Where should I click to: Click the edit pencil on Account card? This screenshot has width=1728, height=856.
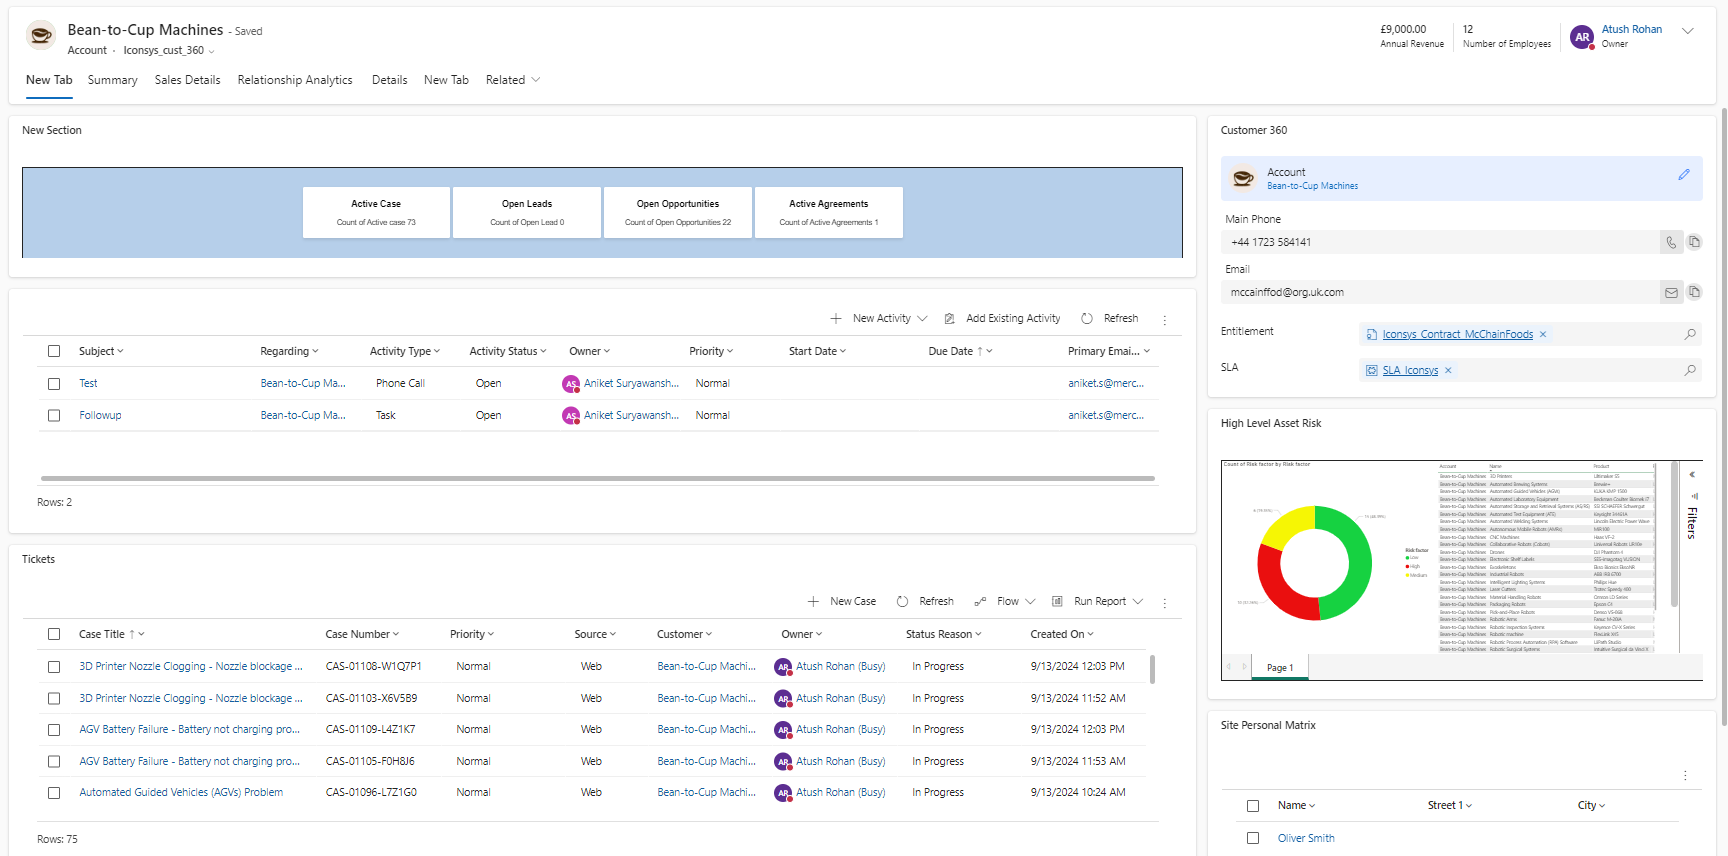tap(1684, 174)
